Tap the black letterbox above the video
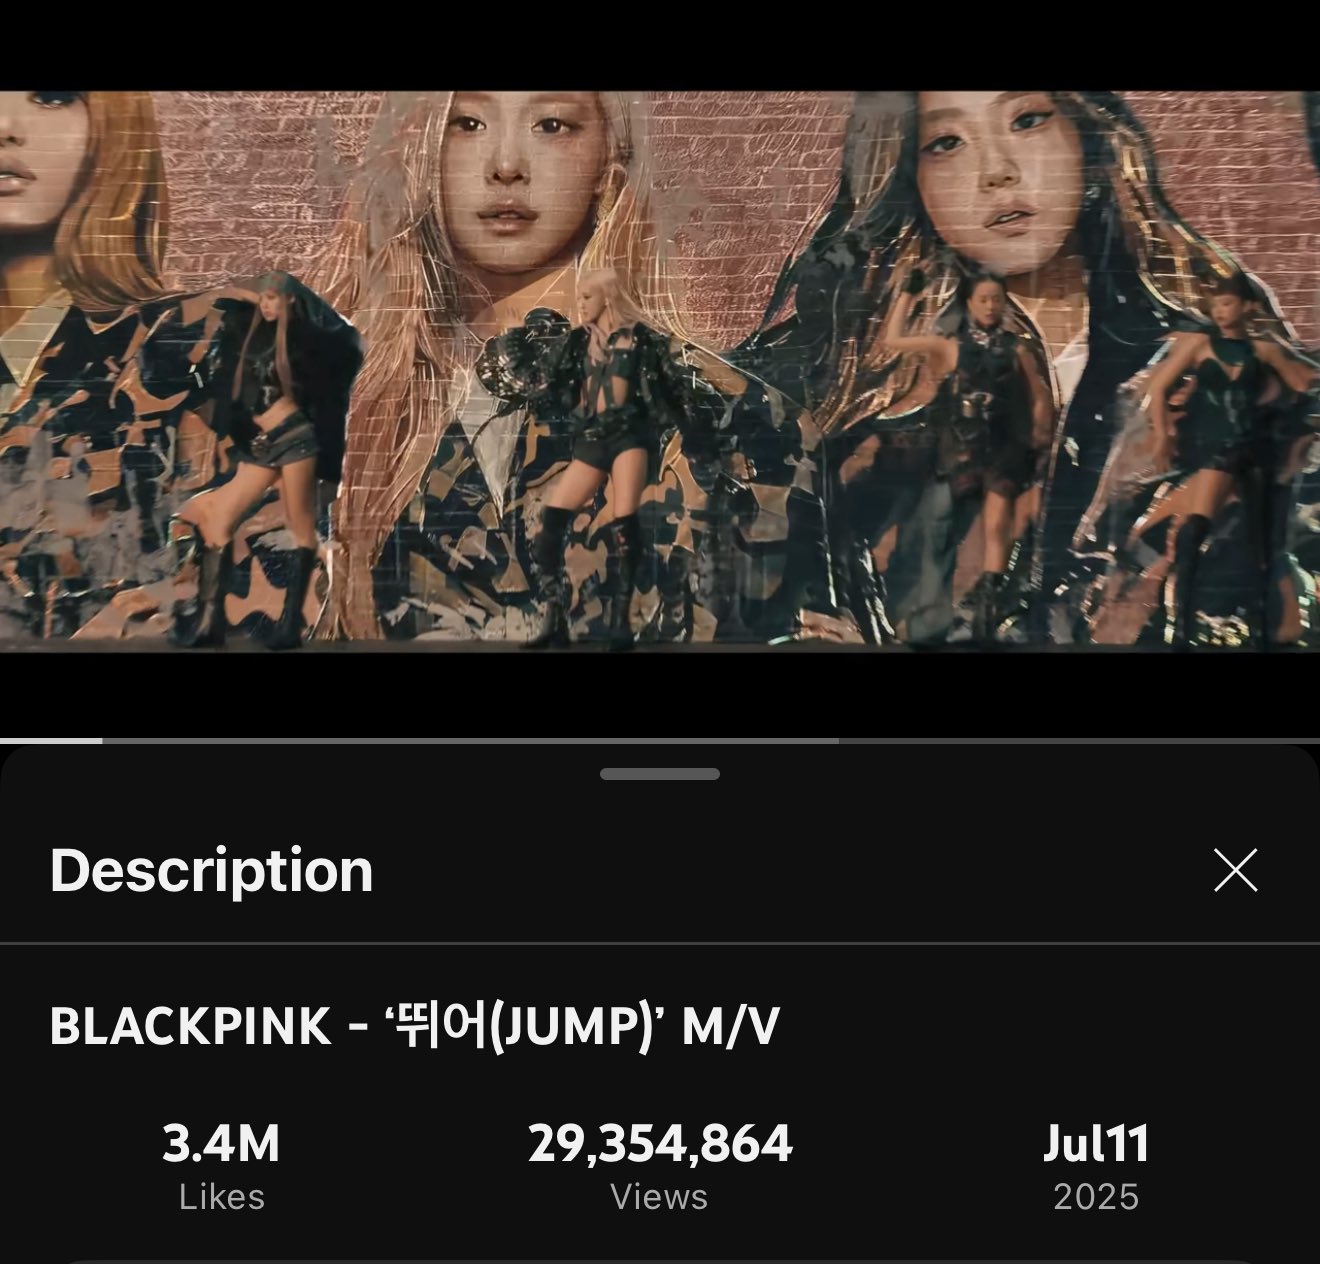Image resolution: width=1320 pixels, height=1264 pixels. coord(660,45)
